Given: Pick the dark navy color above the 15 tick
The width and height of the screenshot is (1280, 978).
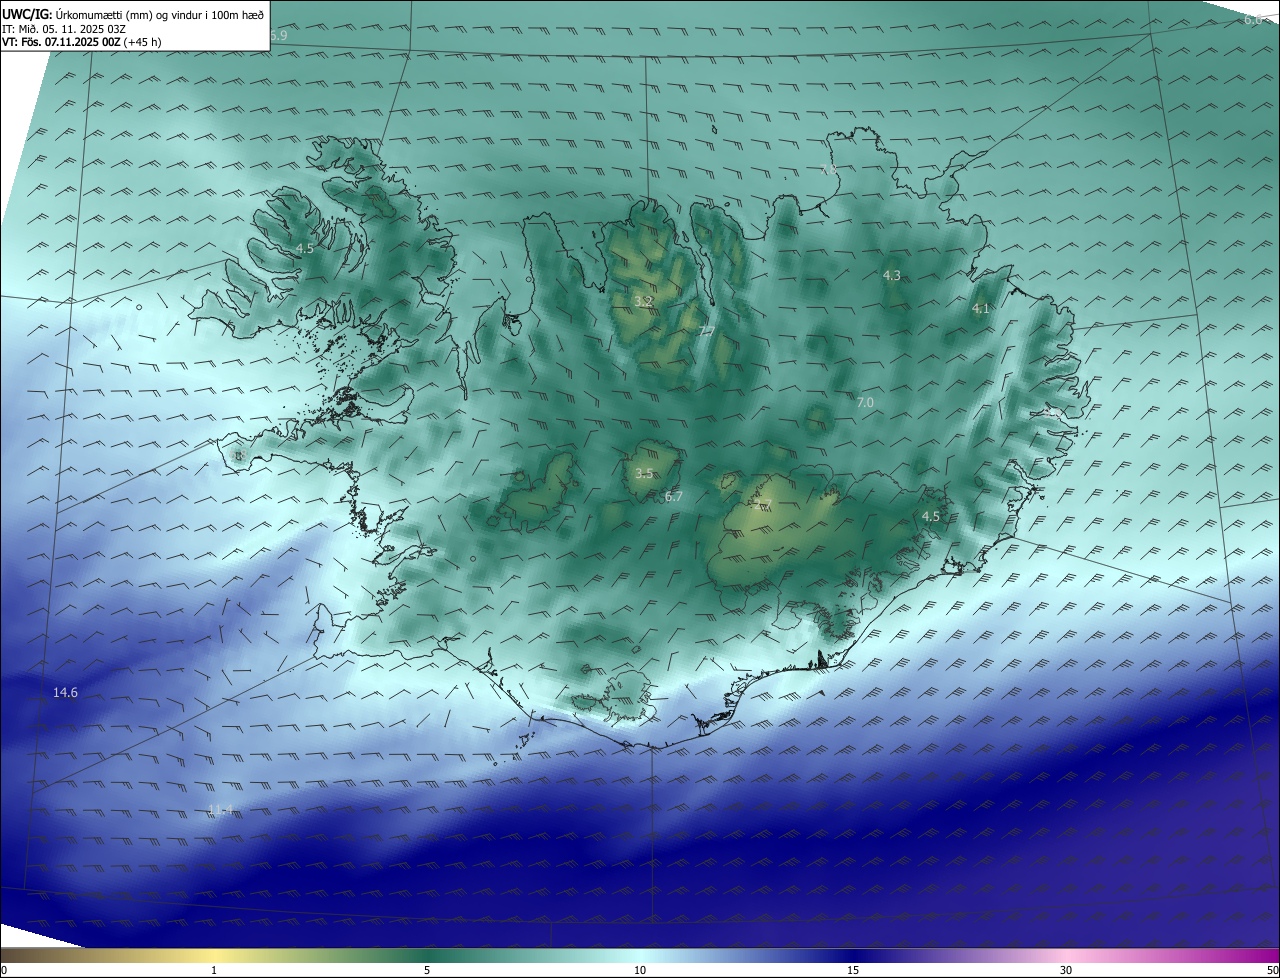Looking at the screenshot, I should tap(853, 955).
